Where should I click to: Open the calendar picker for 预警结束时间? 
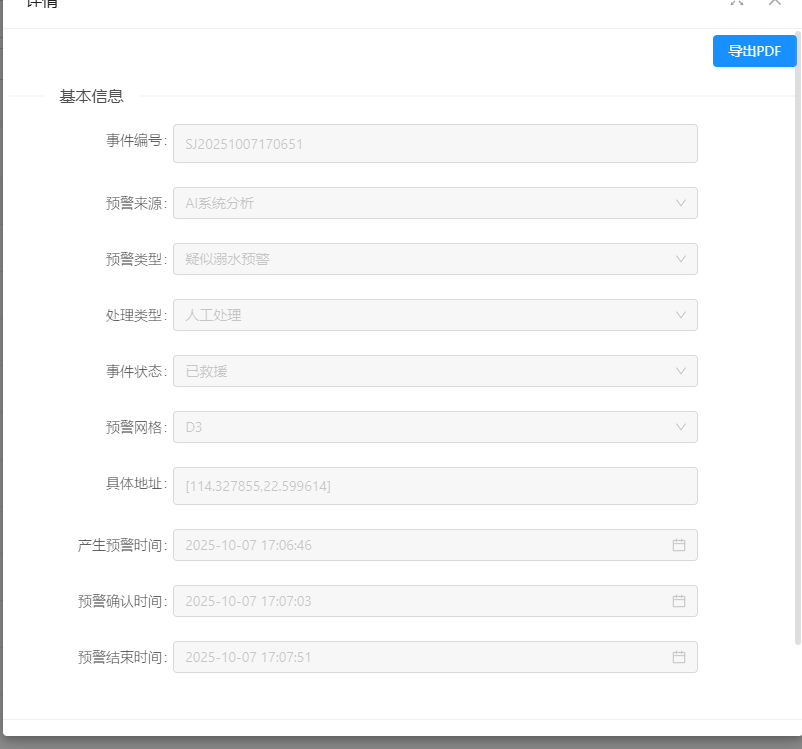click(x=680, y=657)
